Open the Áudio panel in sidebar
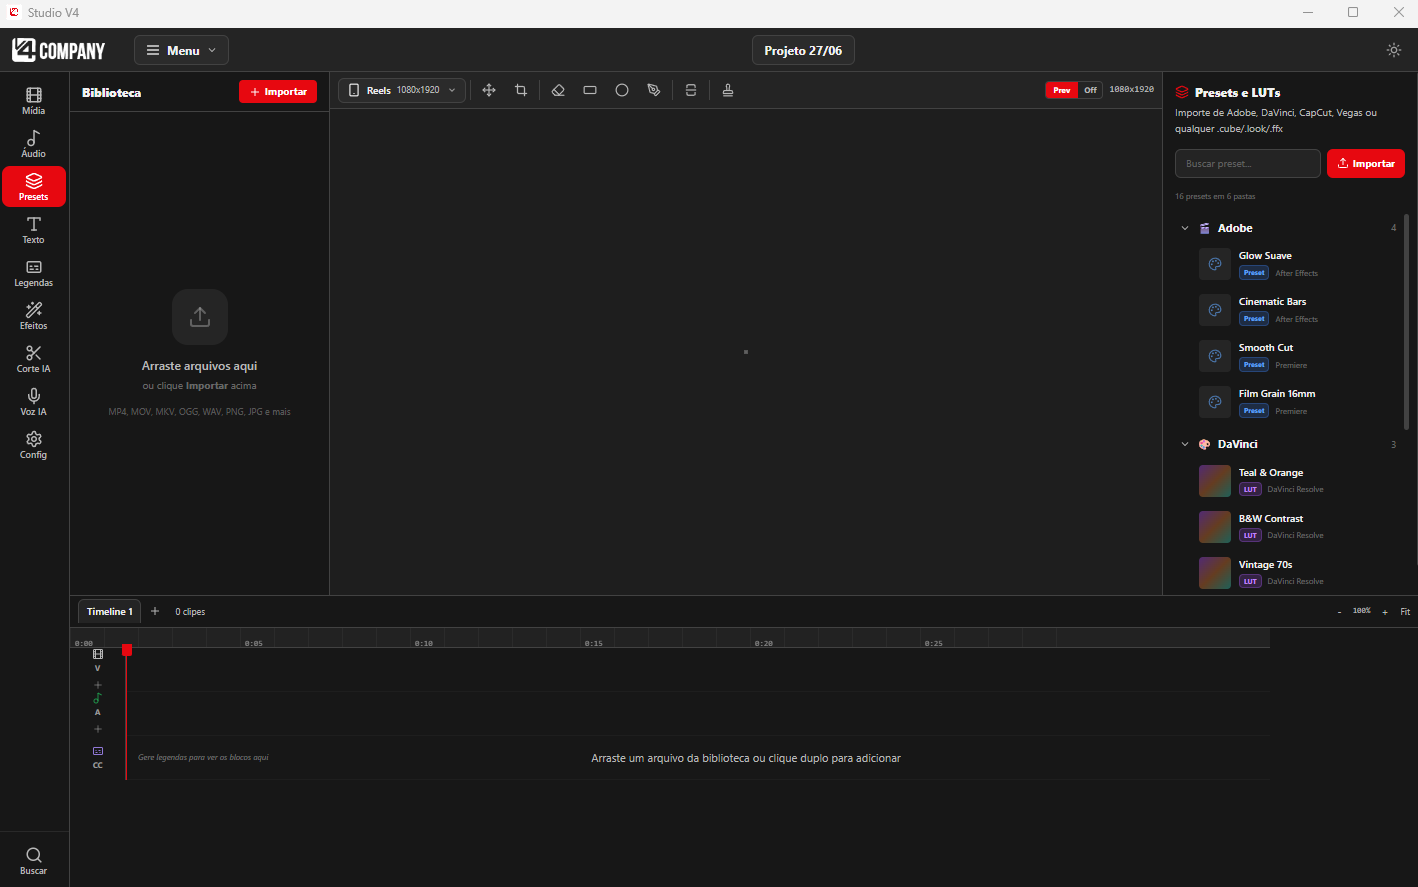Screen dimensions: 1418x887 (x=34, y=144)
